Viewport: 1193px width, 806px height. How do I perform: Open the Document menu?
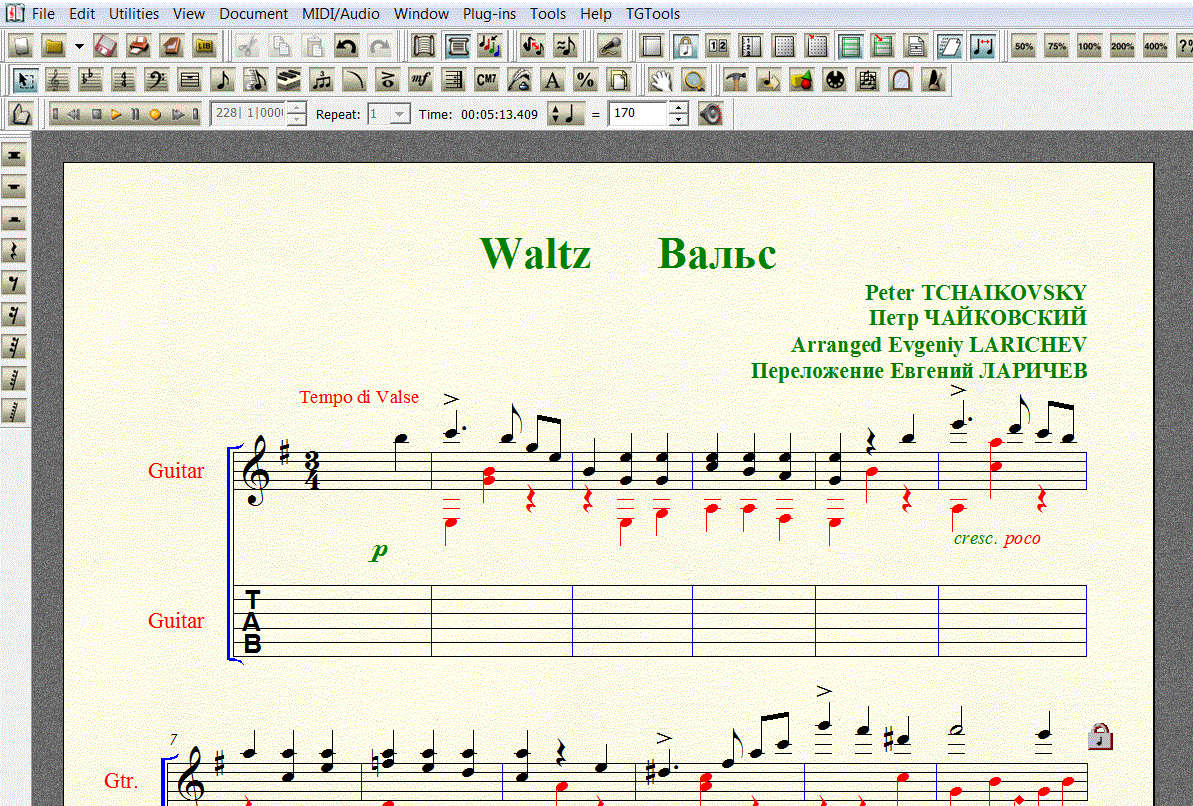pyautogui.click(x=253, y=14)
